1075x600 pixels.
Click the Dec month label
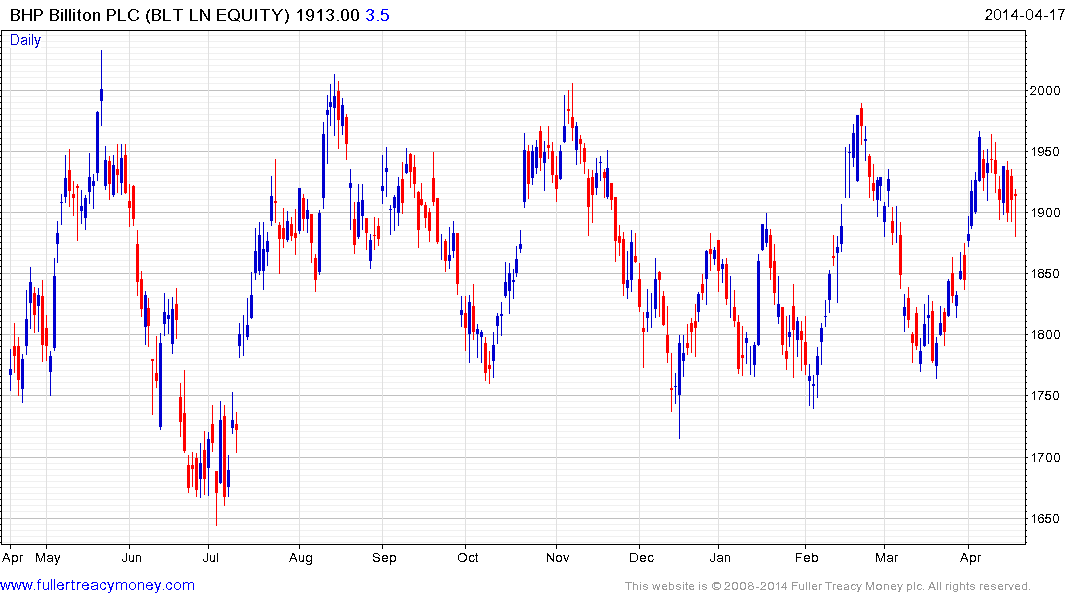click(641, 557)
